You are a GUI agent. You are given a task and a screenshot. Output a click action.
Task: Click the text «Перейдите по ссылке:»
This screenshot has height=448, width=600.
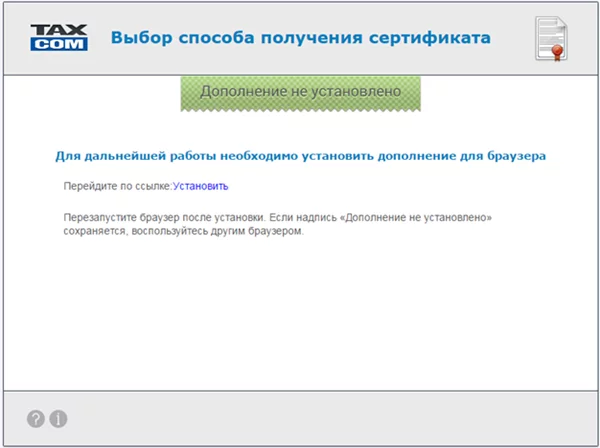(x=118, y=186)
